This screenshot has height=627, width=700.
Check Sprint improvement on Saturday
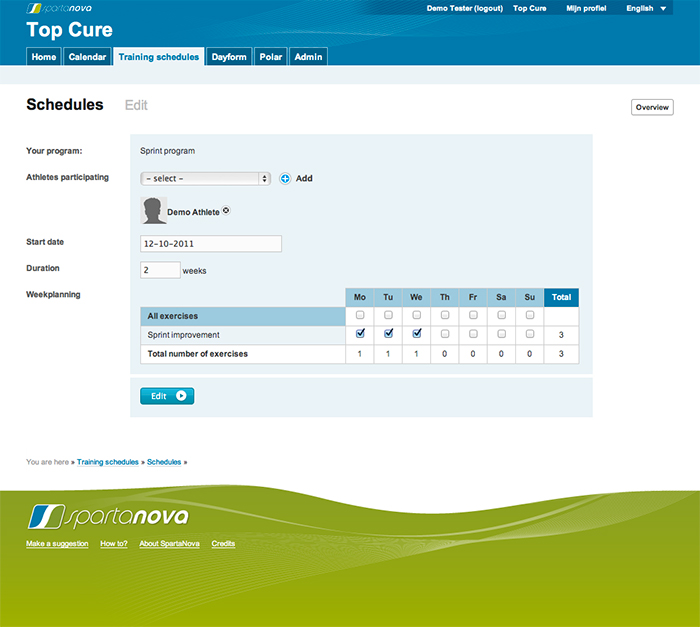(502, 334)
